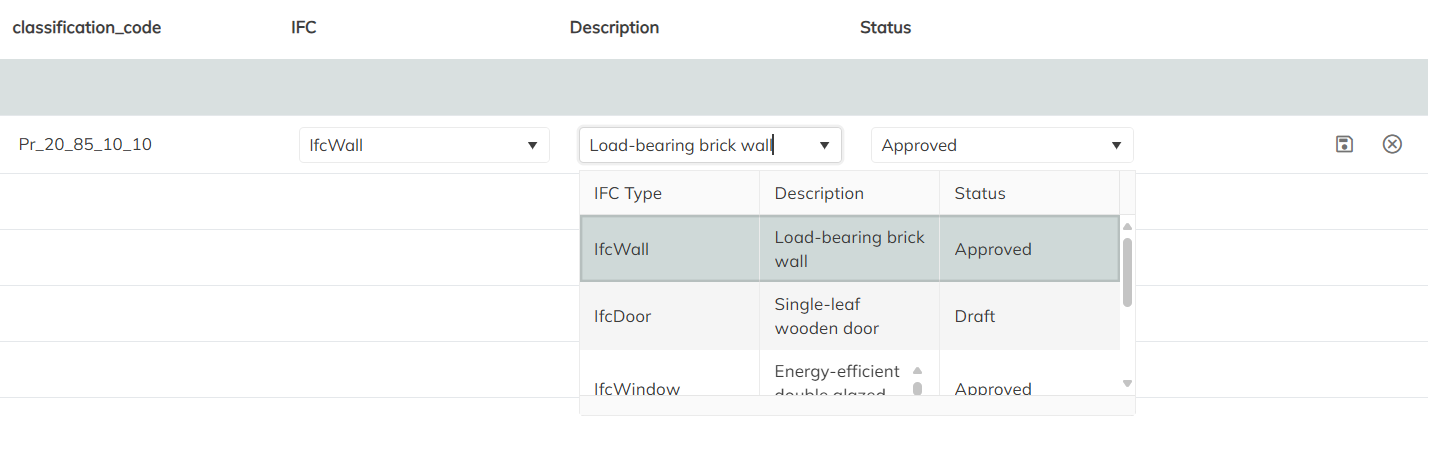Click the Load-bearing brick wall text field

690,146
